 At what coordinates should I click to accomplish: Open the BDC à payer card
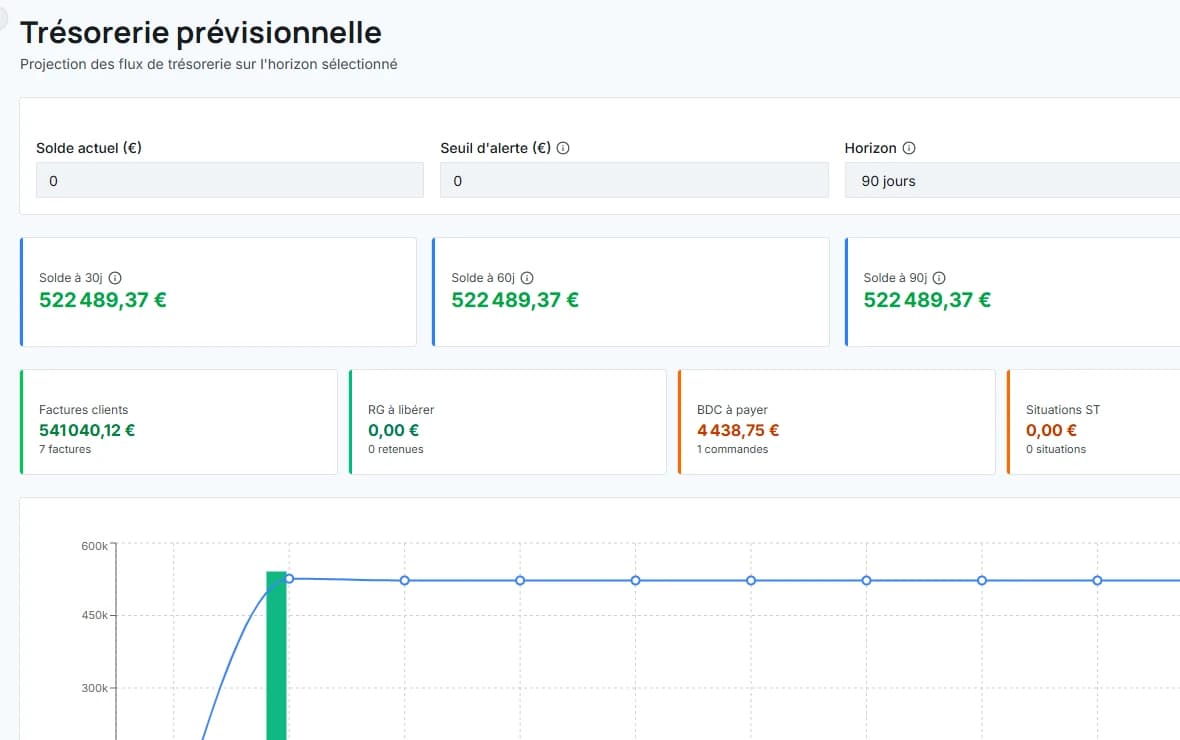pyautogui.click(x=837, y=422)
